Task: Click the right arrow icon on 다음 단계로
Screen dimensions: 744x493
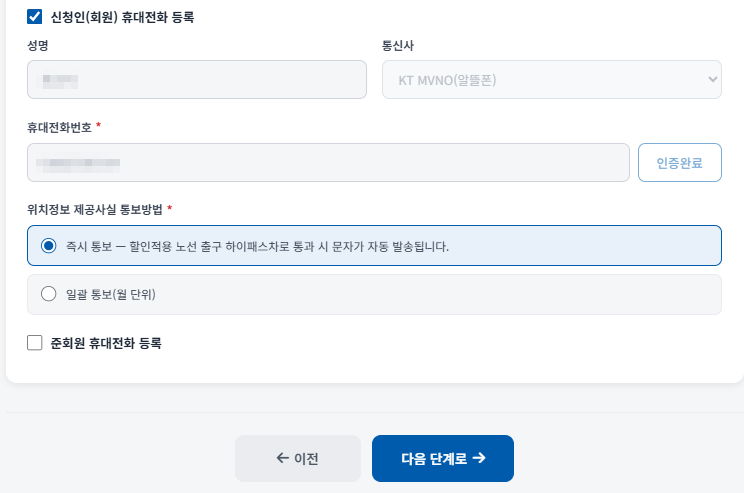Action: click(x=479, y=457)
